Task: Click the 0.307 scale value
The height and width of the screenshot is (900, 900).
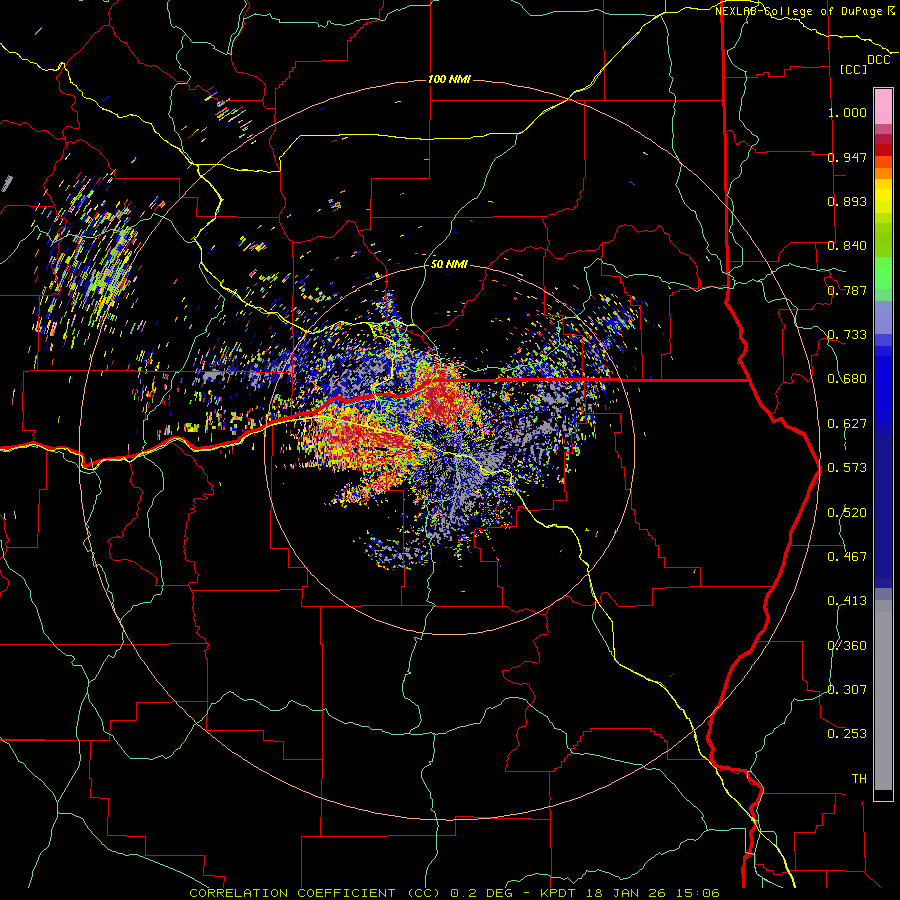Action: [847, 690]
